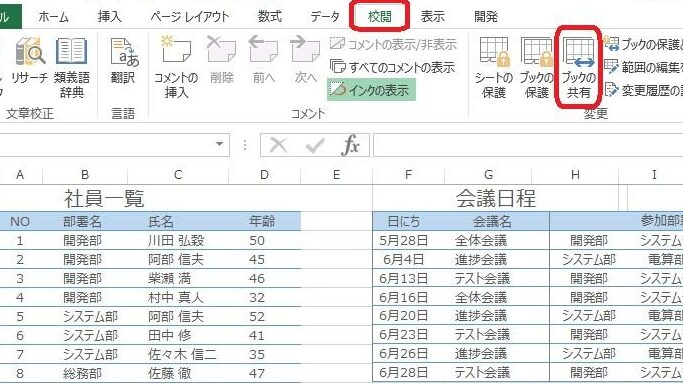Click the 社員一覧 title cell
Screen dimensions: 683x384
coord(104,199)
